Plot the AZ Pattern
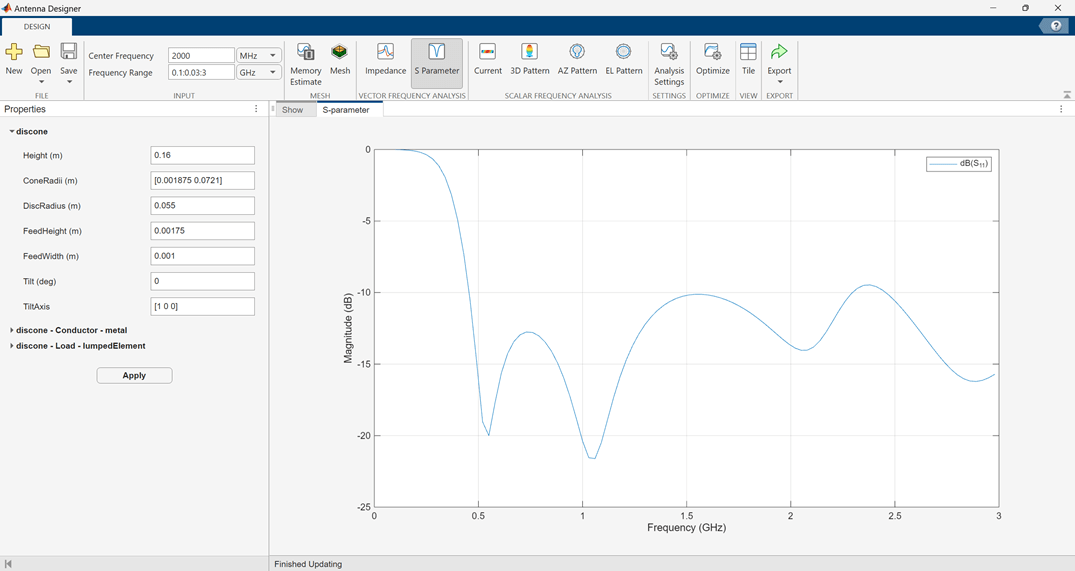Image resolution: width=1075 pixels, height=571 pixels. pyautogui.click(x=576, y=58)
